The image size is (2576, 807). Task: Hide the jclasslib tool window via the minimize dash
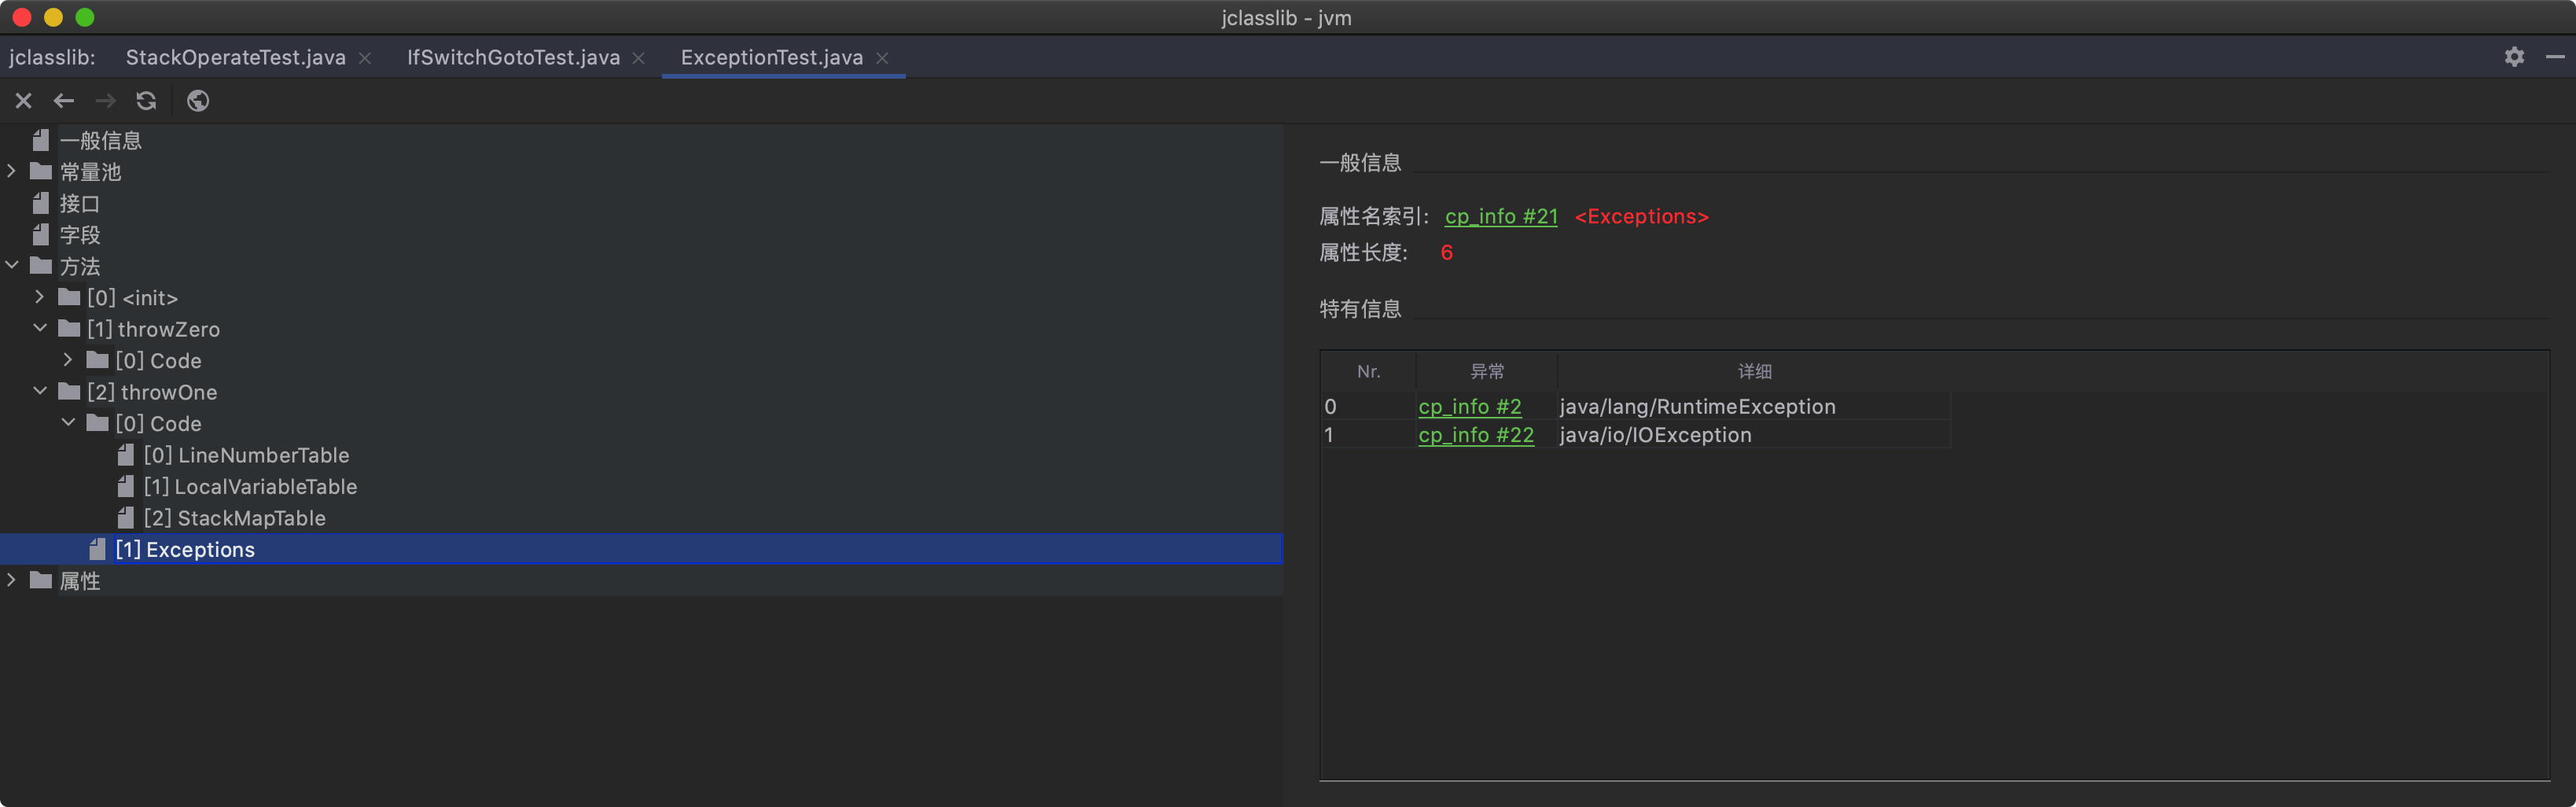tap(2554, 57)
